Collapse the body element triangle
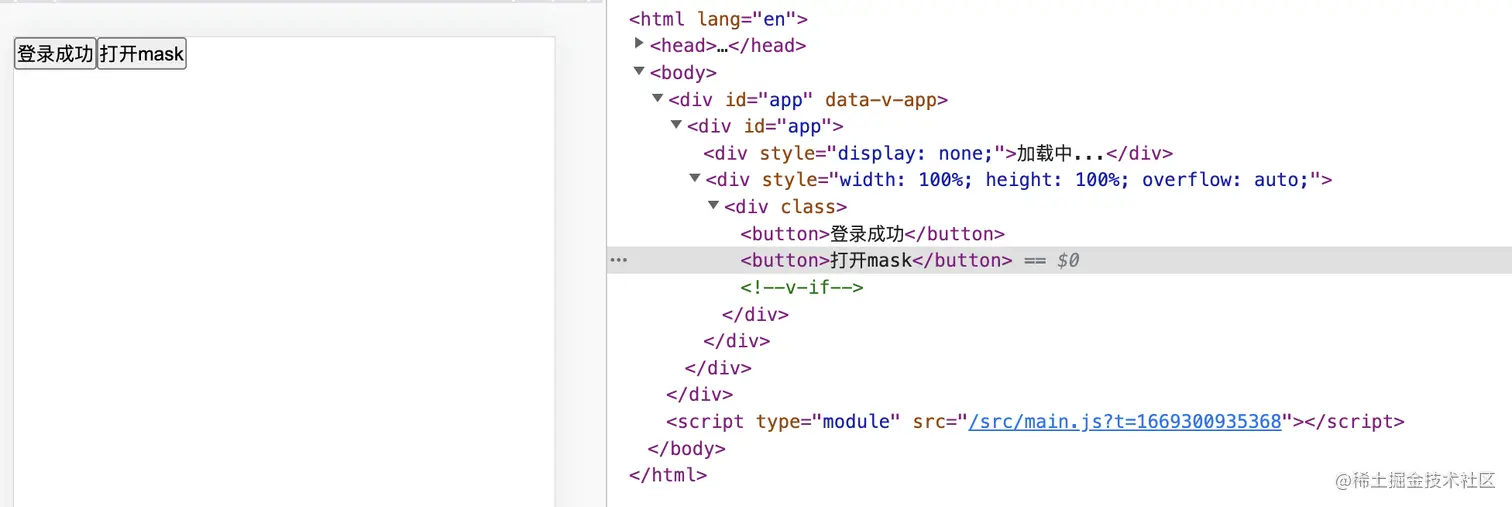 click(640, 71)
